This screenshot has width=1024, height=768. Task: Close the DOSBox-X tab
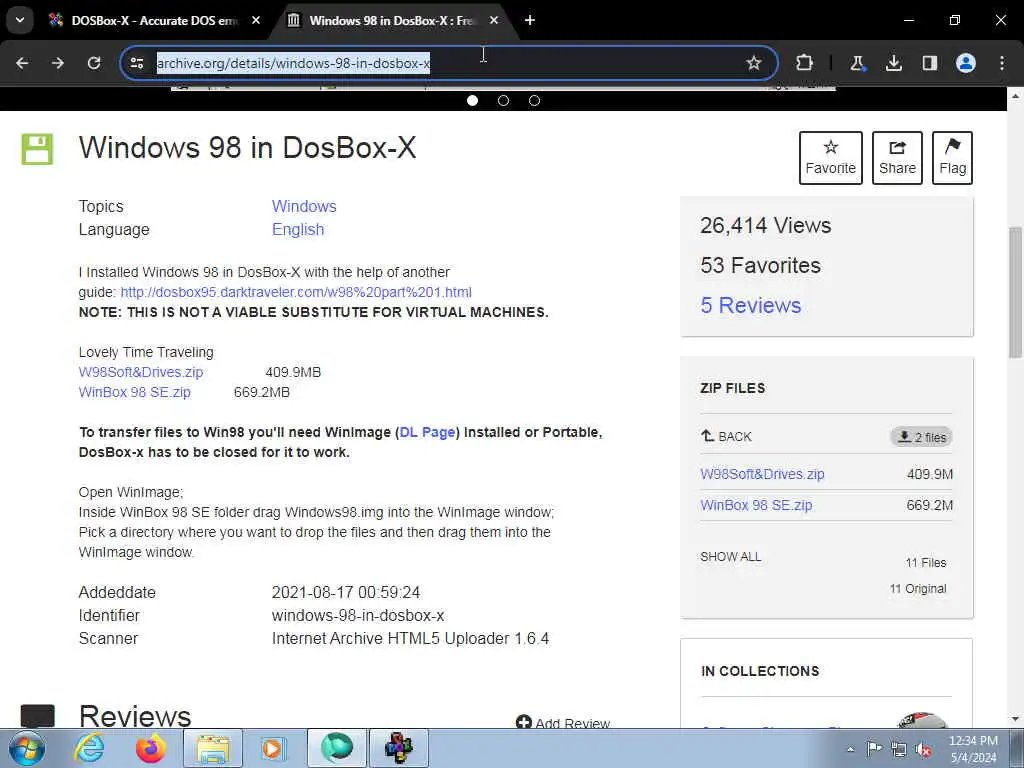[x=256, y=21]
